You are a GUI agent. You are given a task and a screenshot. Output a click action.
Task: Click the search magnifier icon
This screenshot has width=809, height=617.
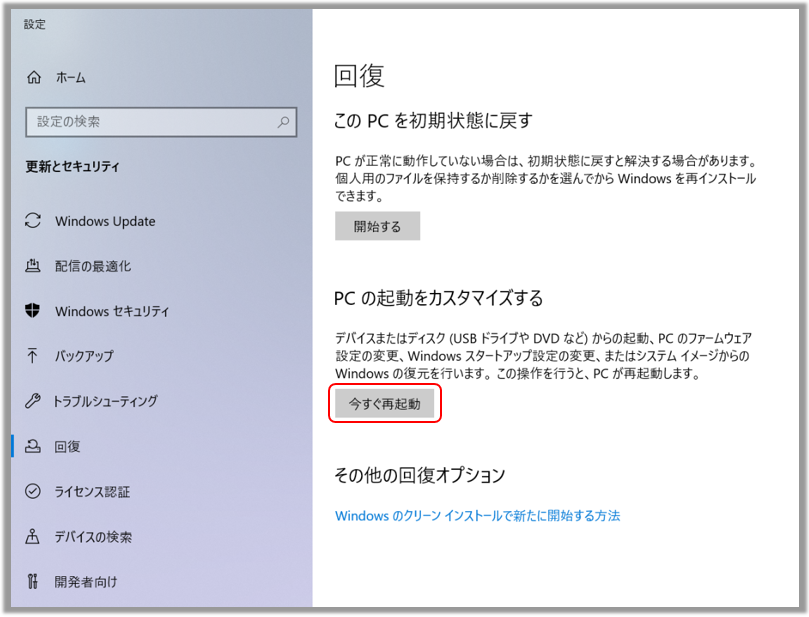click(283, 122)
